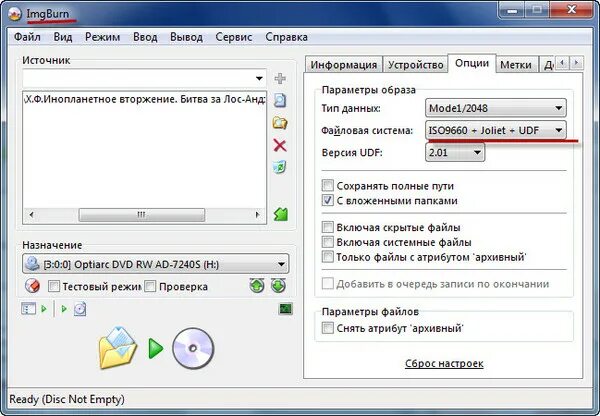This screenshot has height=416, width=600.
Task: Switch to the Метки tab
Action: tap(516, 65)
